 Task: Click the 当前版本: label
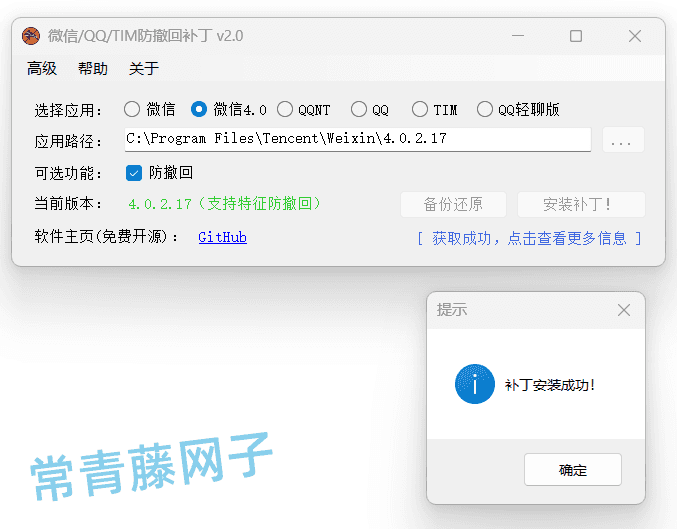[68, 203]
